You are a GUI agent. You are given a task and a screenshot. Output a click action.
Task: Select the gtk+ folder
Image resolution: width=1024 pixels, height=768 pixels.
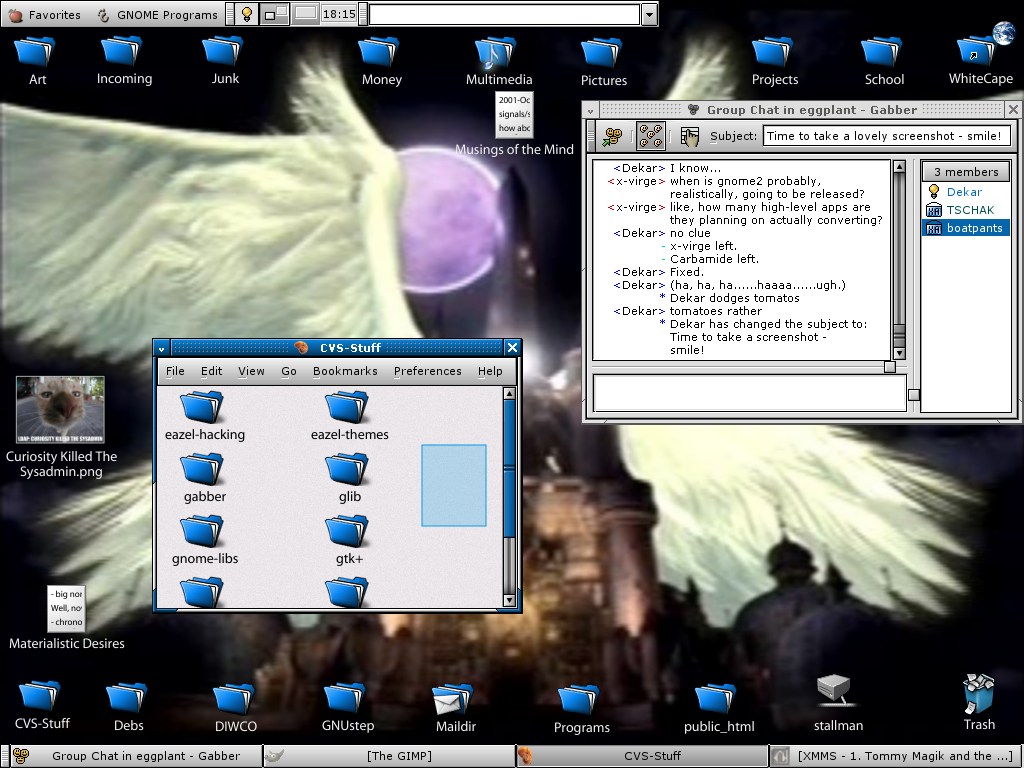[x=349, y=541]
